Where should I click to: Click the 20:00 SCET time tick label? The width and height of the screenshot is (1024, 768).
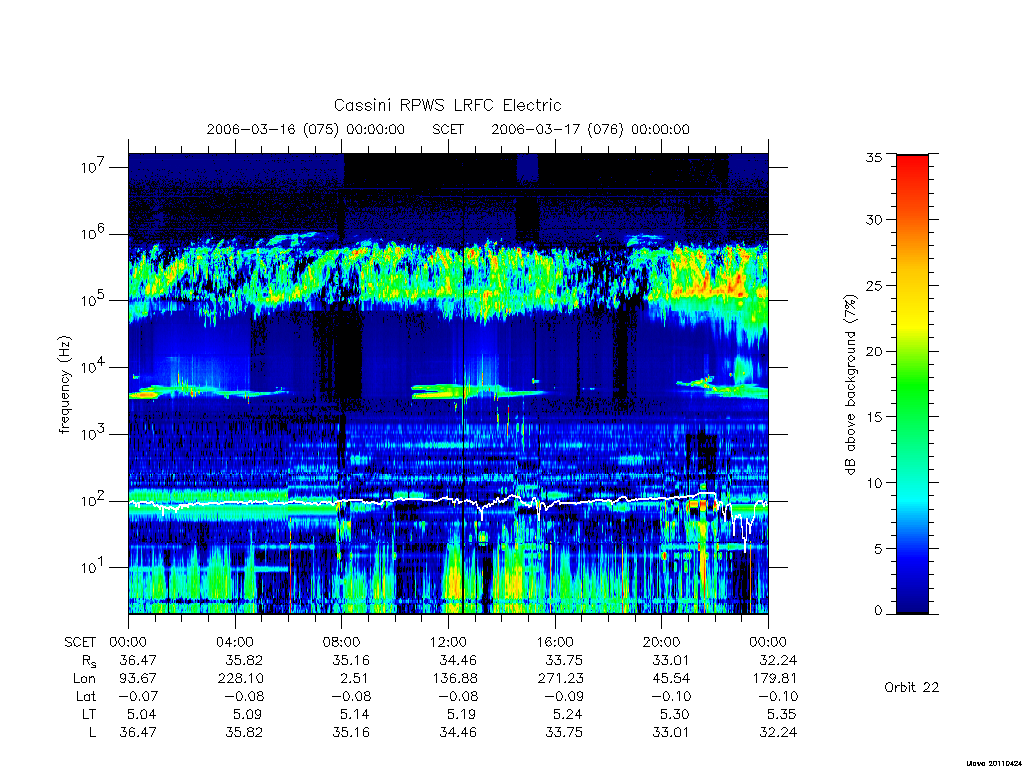click(x=661, y=643)
